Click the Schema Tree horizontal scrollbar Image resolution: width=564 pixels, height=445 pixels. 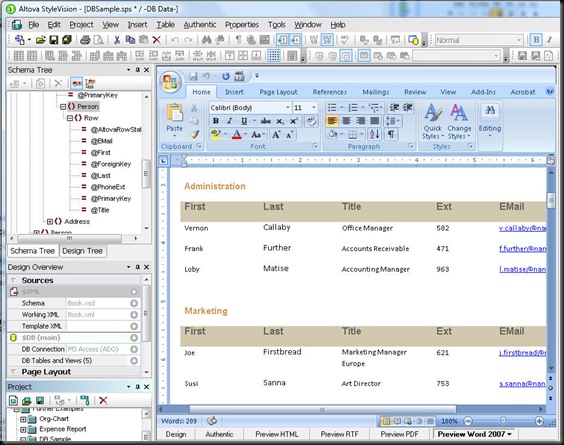(69, 238)
